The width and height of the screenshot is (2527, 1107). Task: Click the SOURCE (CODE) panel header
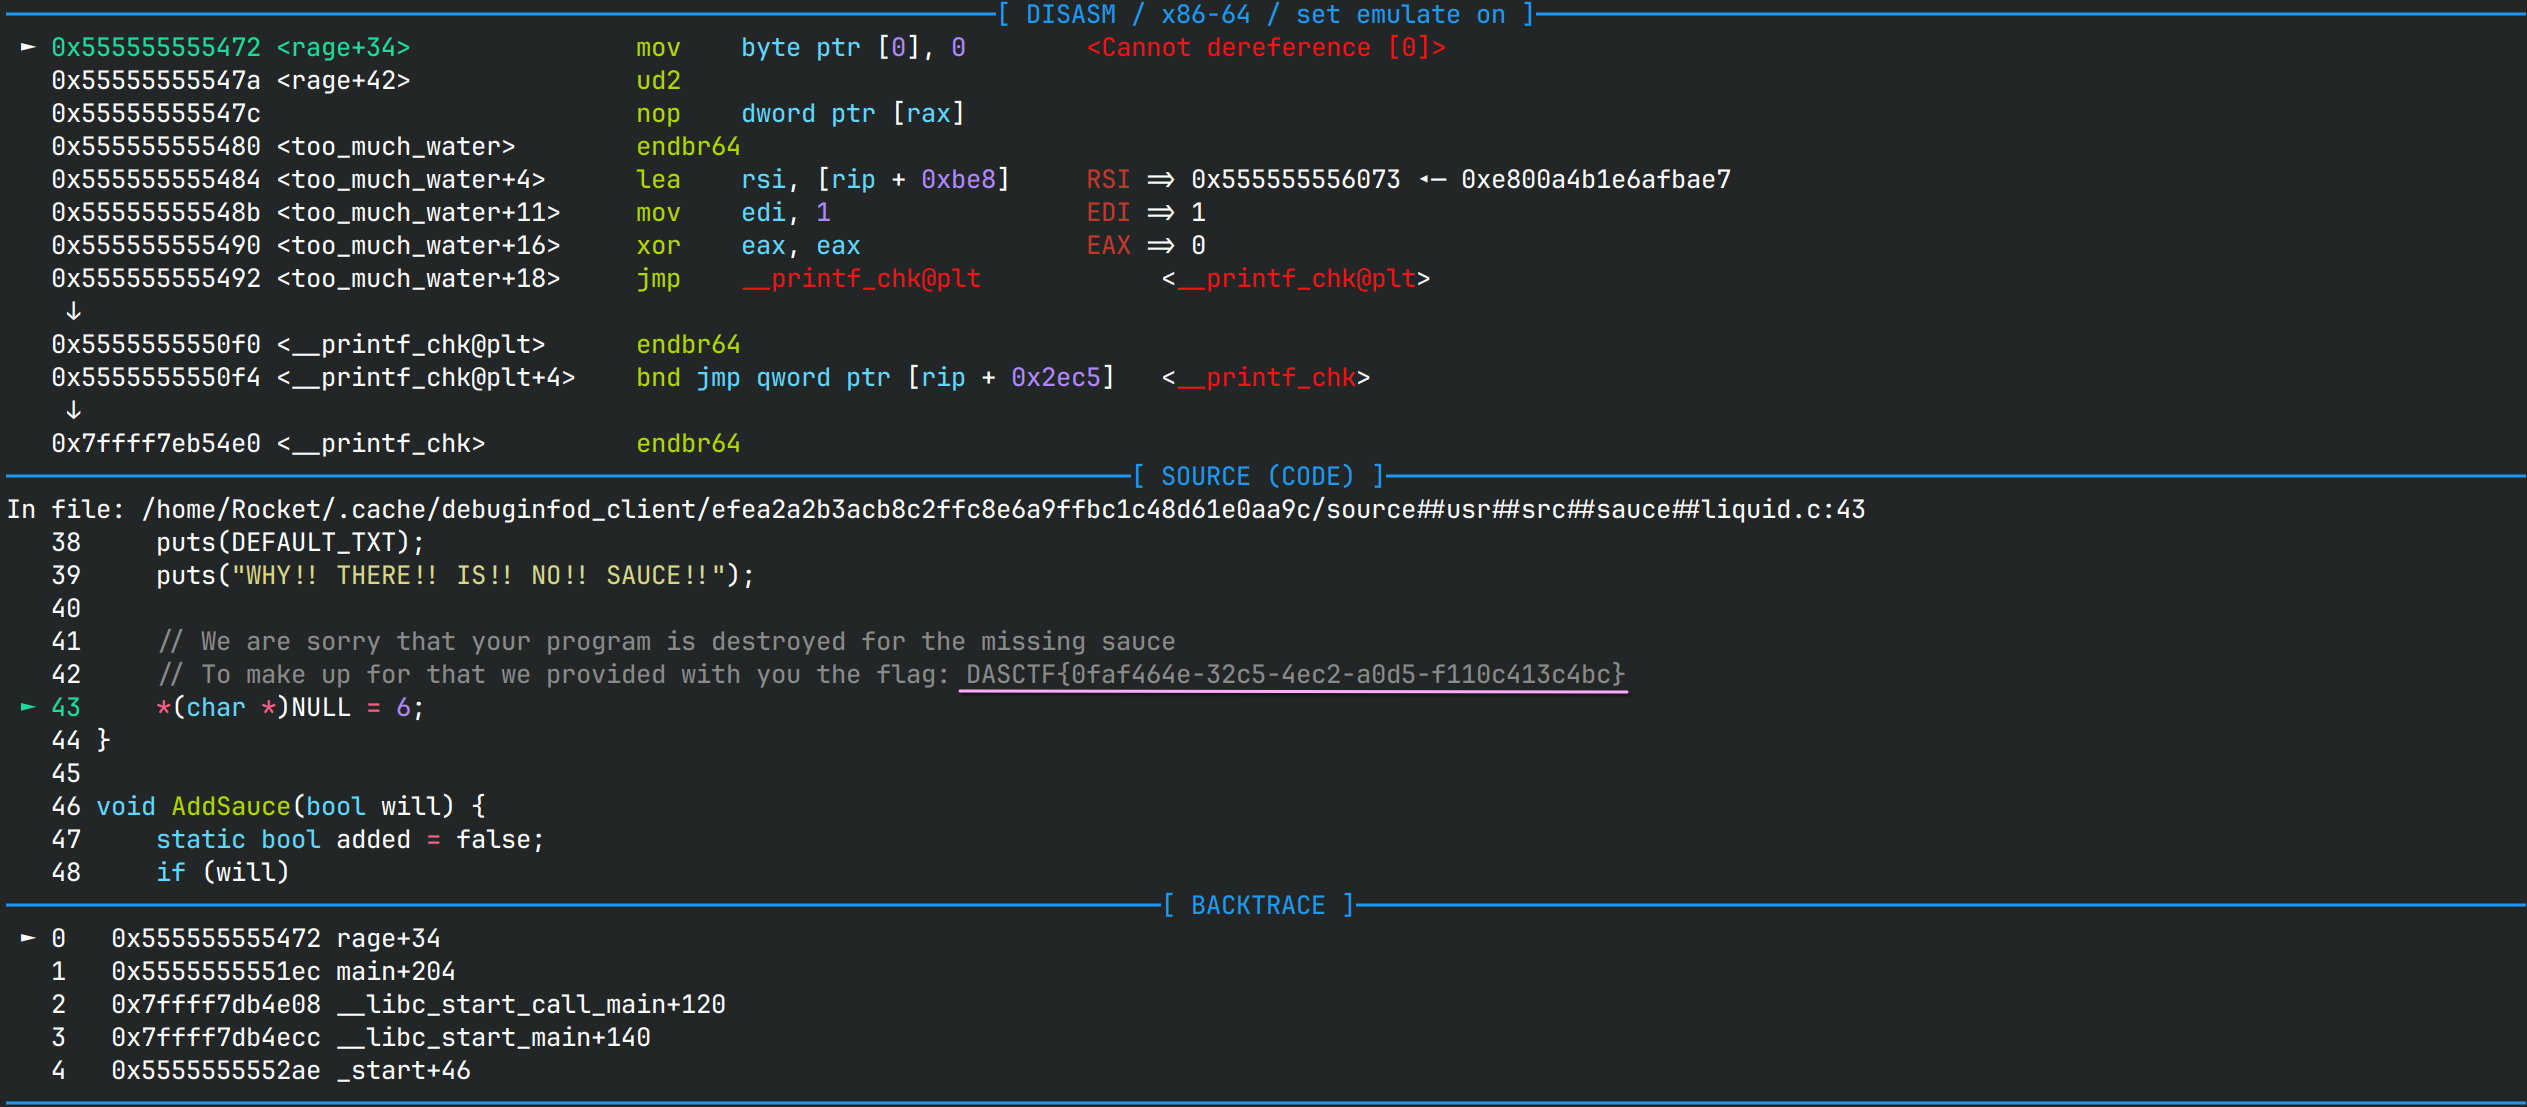(1257, 476)
